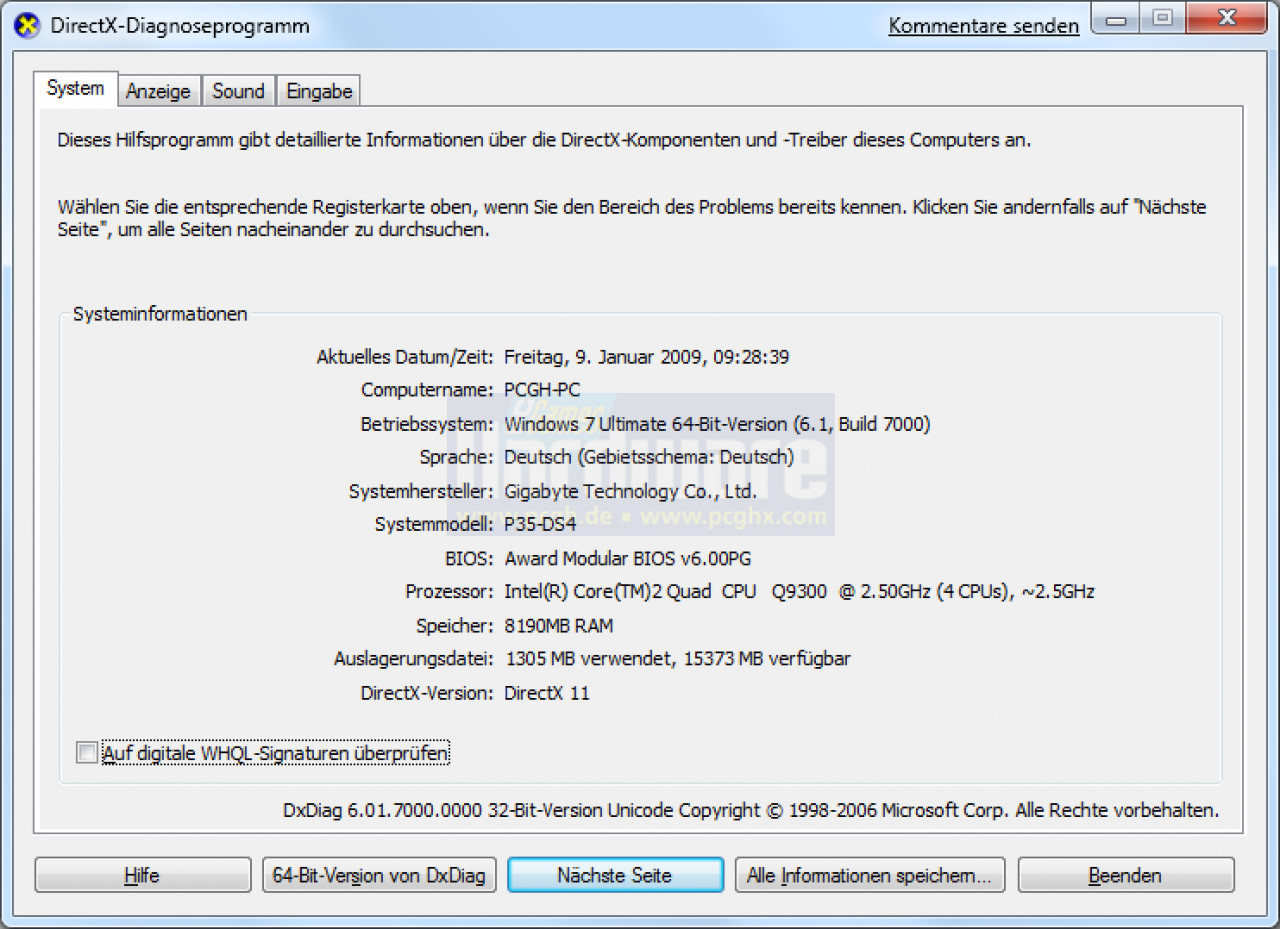1280x929 pixels.
Task: Click the date value Freitag, 9. Januar 2009
Action: click(646, 357)
